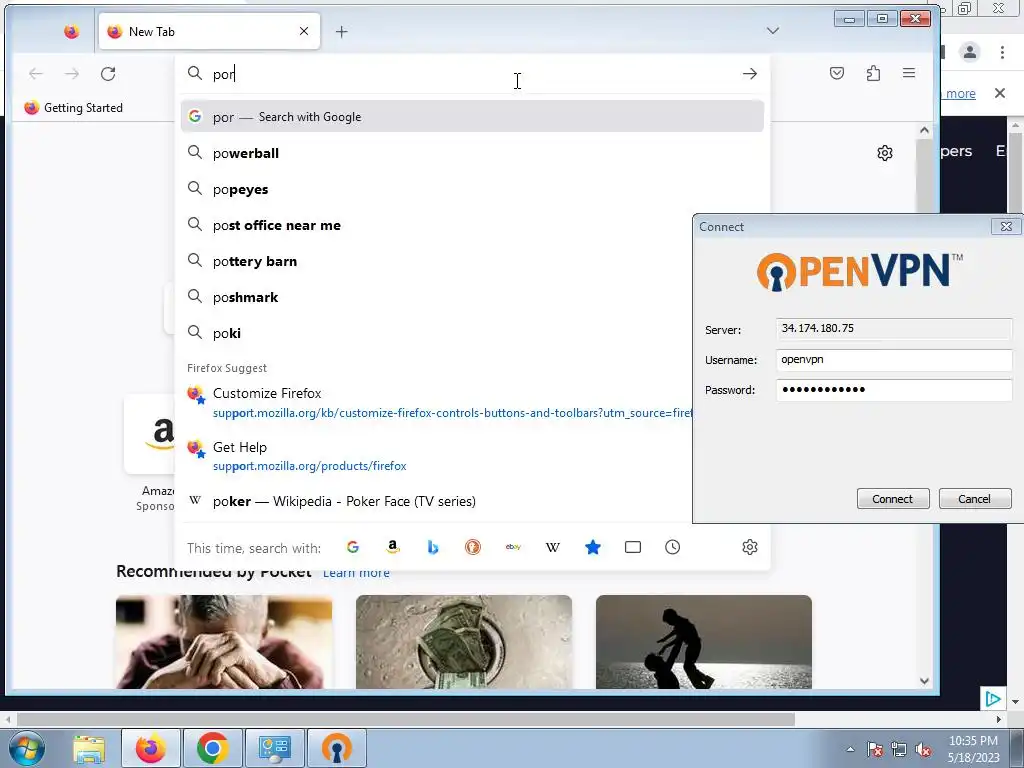Choose the powerball suggestion

(x=472, y=153)
